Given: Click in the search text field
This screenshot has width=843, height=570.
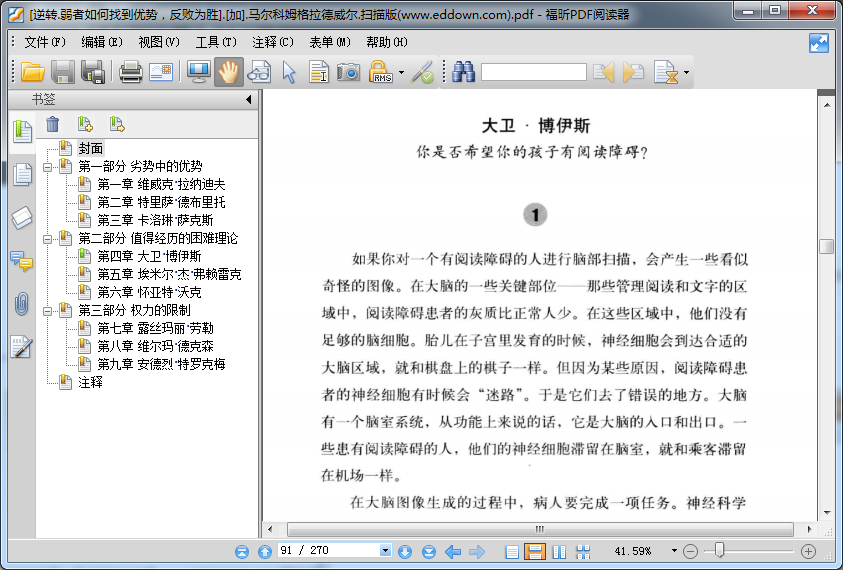Looking at the screenshot, I should pyautogui.click(x=533, y=72).
